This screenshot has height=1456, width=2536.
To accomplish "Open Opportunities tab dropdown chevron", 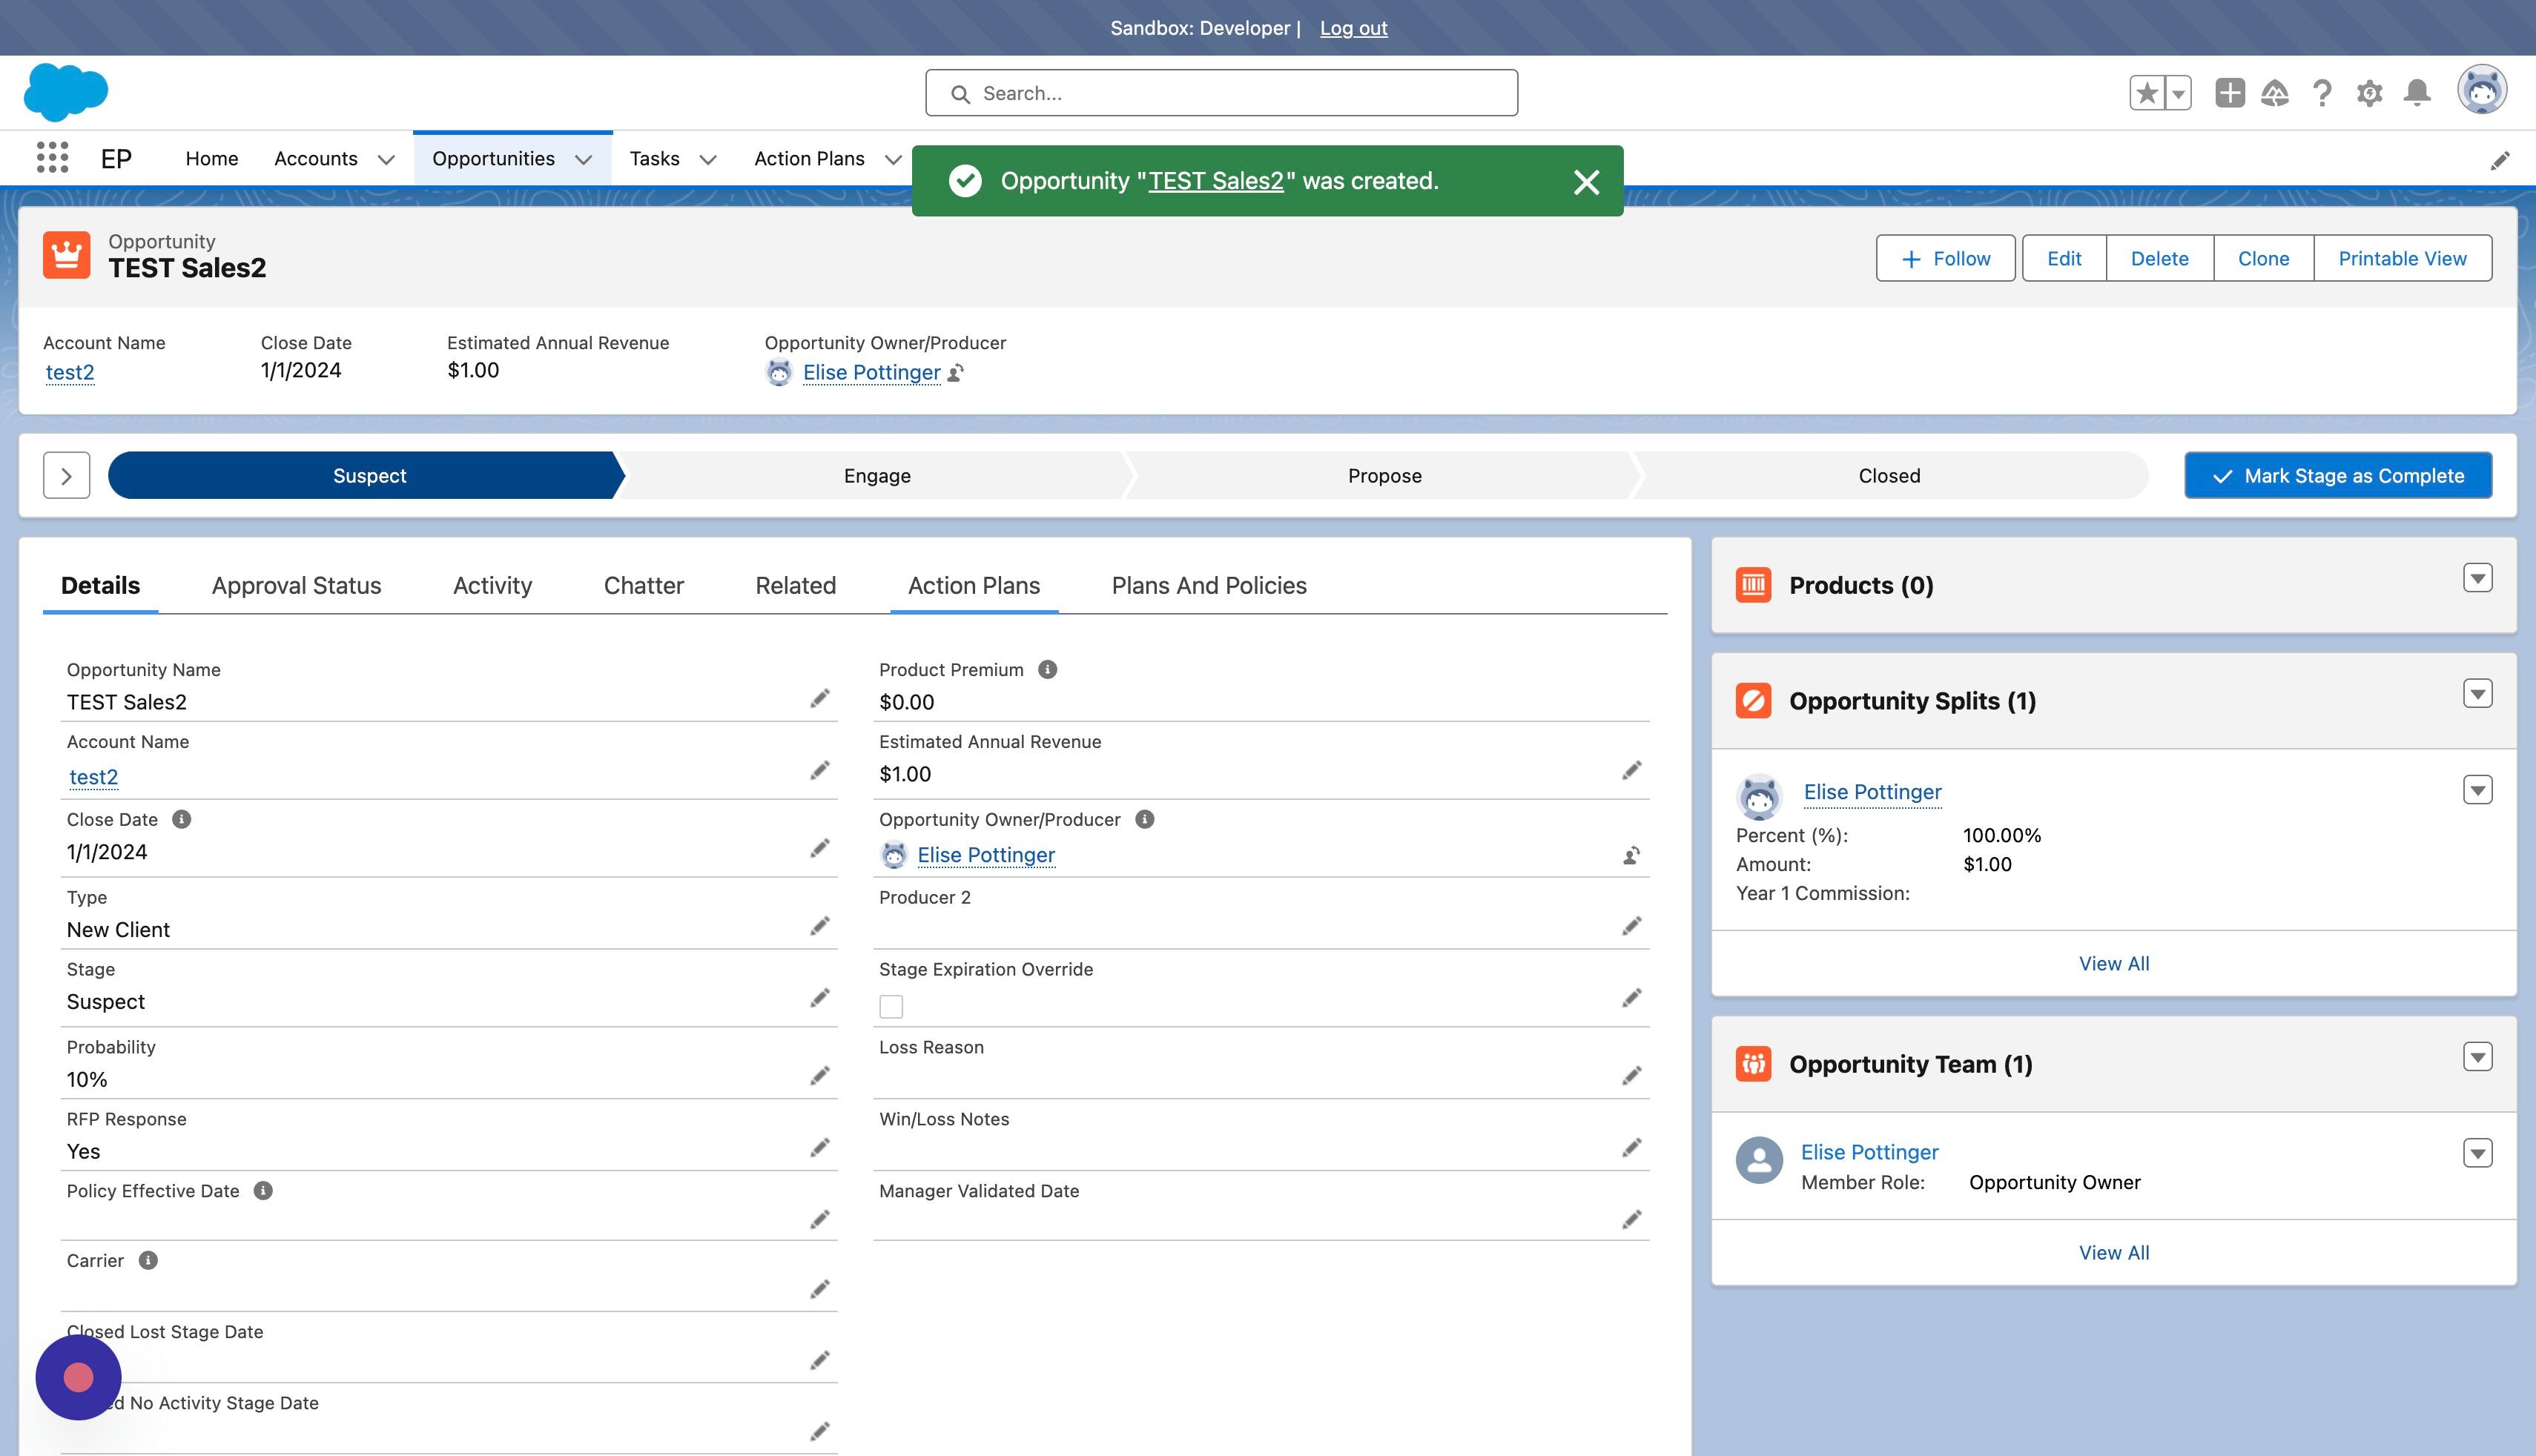I will click(584, 159).
